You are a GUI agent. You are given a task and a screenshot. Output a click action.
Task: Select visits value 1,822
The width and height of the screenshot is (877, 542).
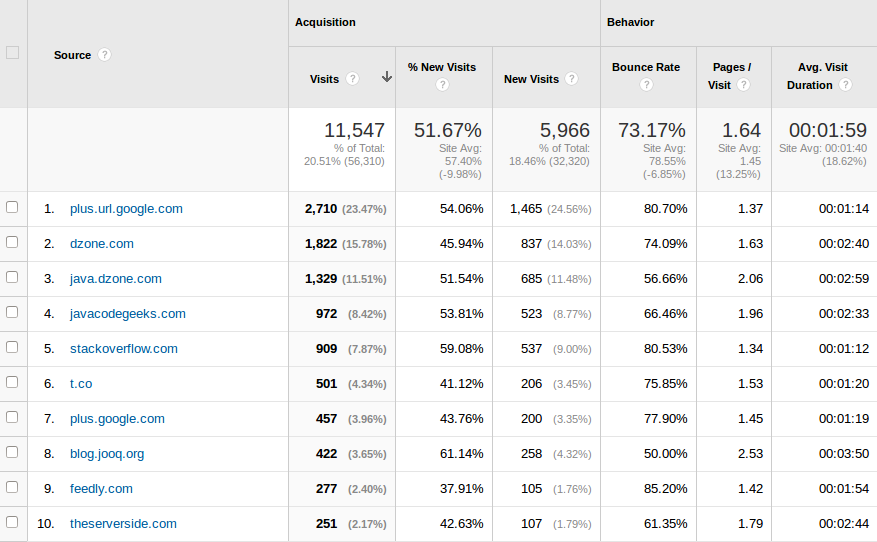321,244
